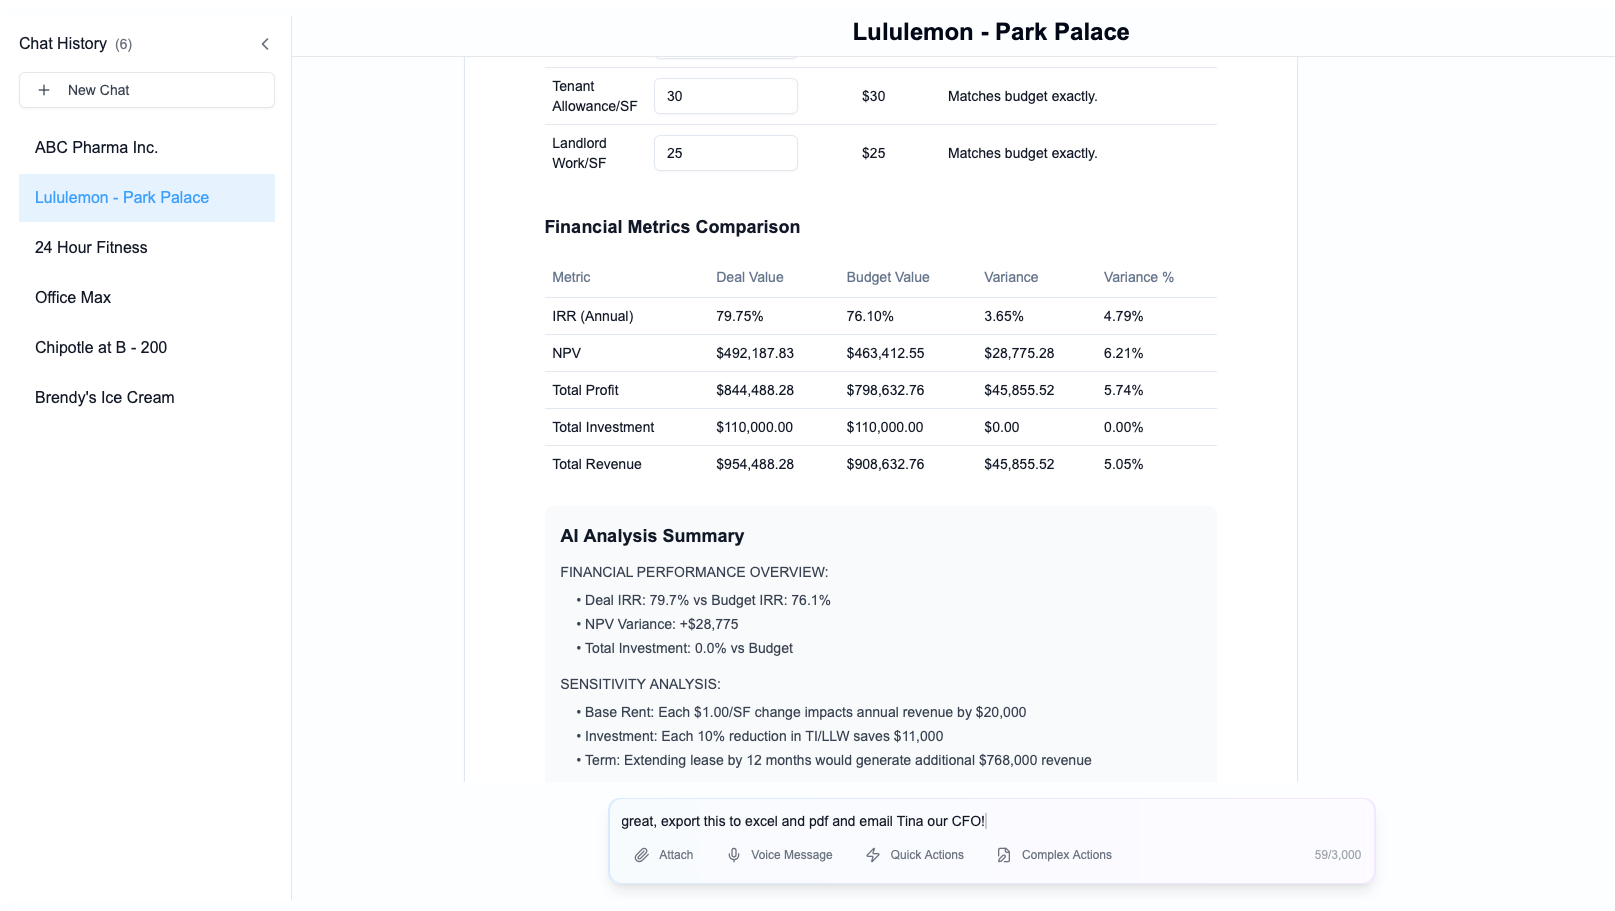Open the Office Max chat
Viewport: 1615px width, 911px height.
click(147, 298)
